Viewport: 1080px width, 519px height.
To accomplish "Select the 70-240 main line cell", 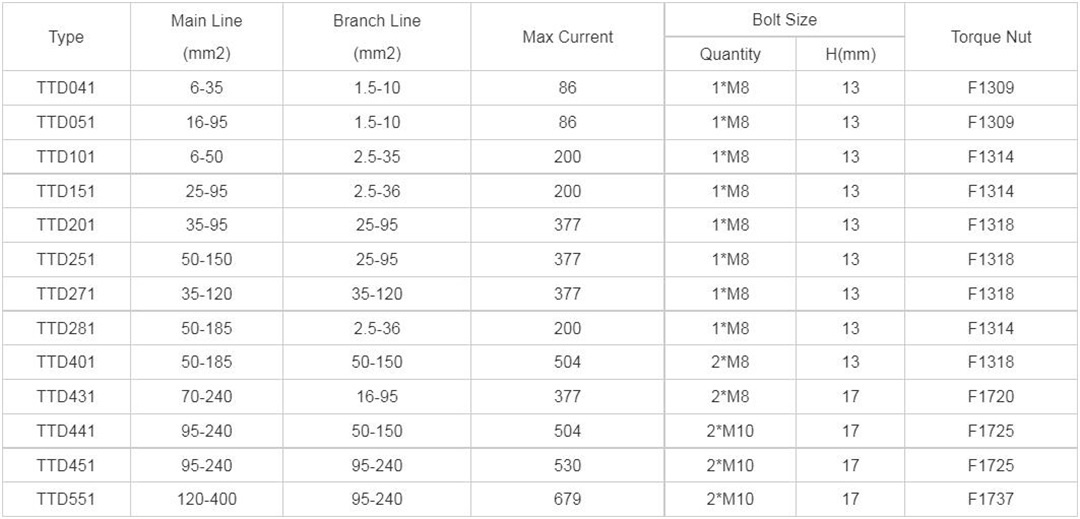I will pyautogui.click(x=207, y=396).
